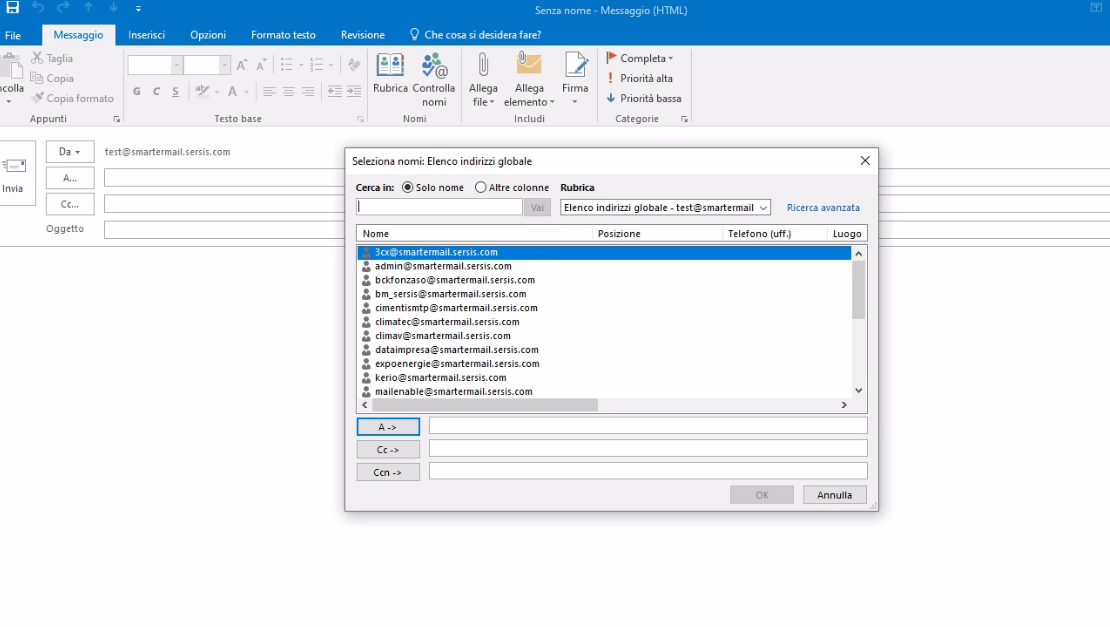Select admin@smartermail.sersis.com in the list
The width and height of the screenshot is (1110, 627).
point(443,266)
